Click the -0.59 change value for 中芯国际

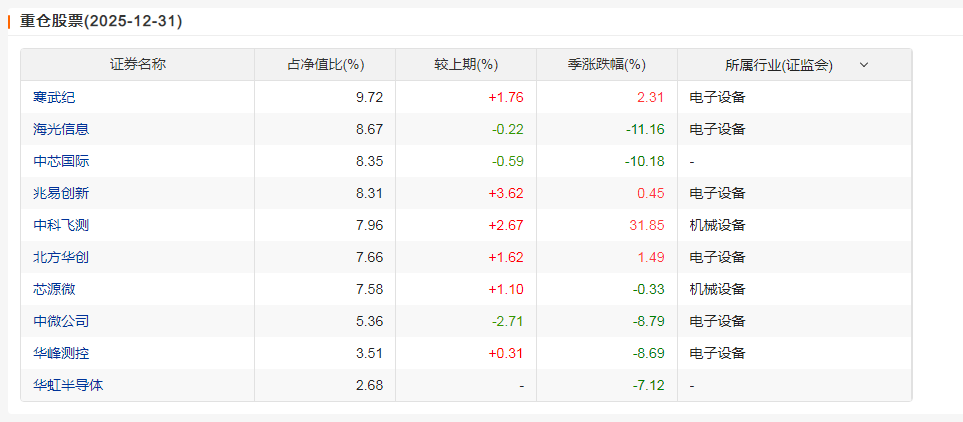coord(508,161)
